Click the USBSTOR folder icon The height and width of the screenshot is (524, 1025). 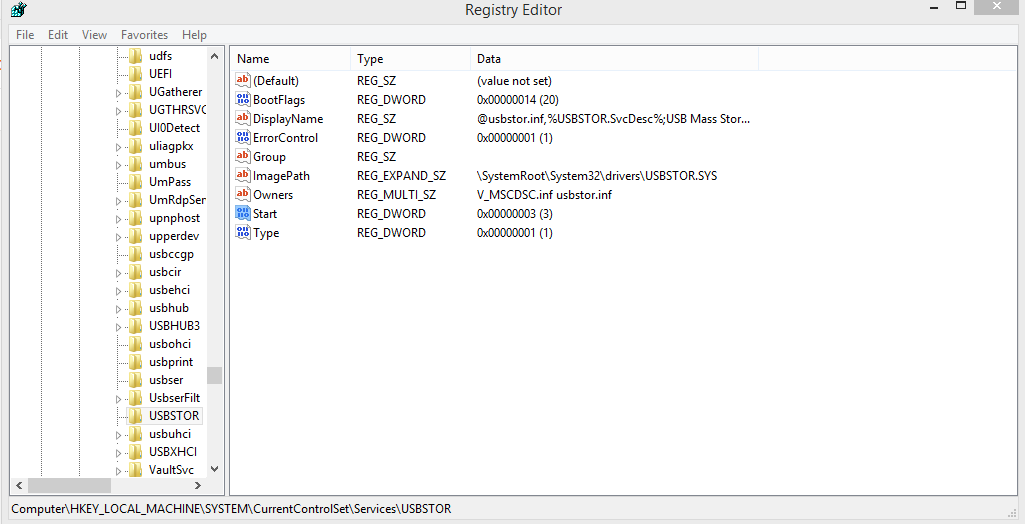tap(135, 416)
